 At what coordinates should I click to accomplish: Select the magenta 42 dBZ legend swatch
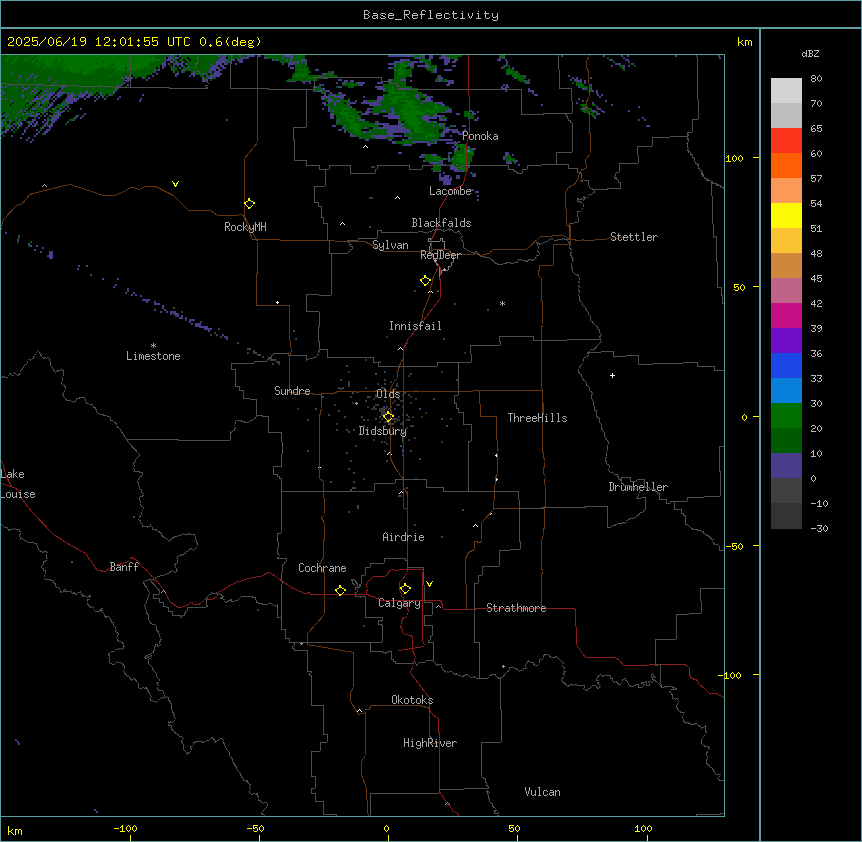(786, 315)
